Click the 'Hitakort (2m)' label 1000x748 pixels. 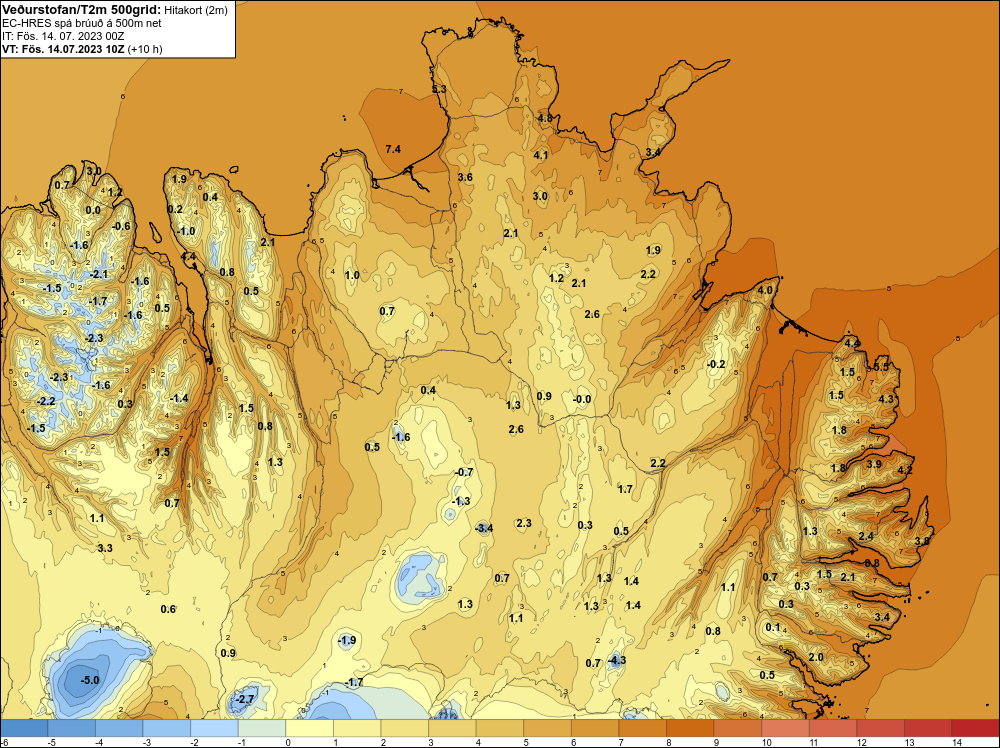click(x=196, y=10)
